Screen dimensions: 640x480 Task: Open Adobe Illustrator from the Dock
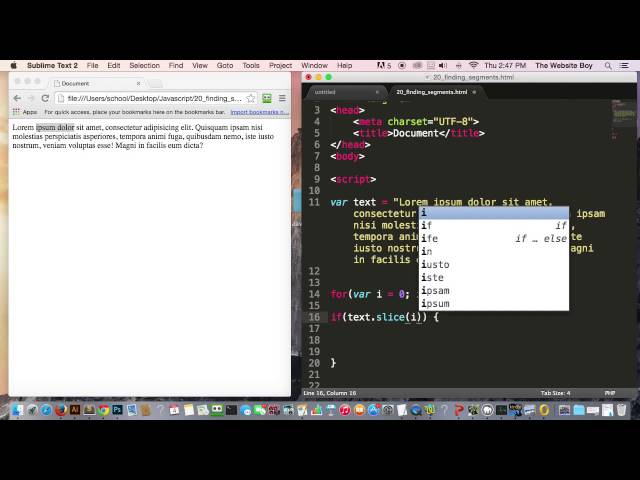point(75,410)
